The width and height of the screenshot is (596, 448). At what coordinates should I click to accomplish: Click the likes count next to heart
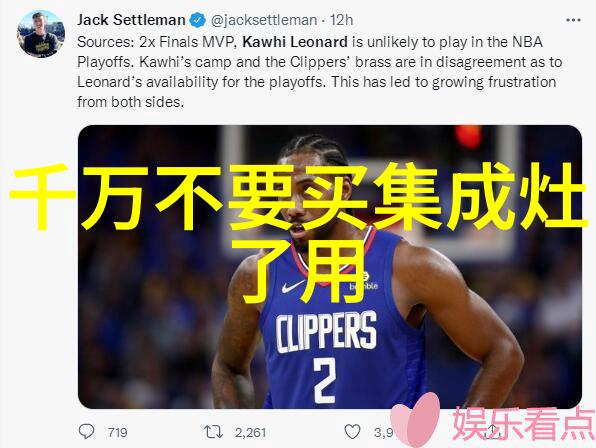click(x=383, y=432)
